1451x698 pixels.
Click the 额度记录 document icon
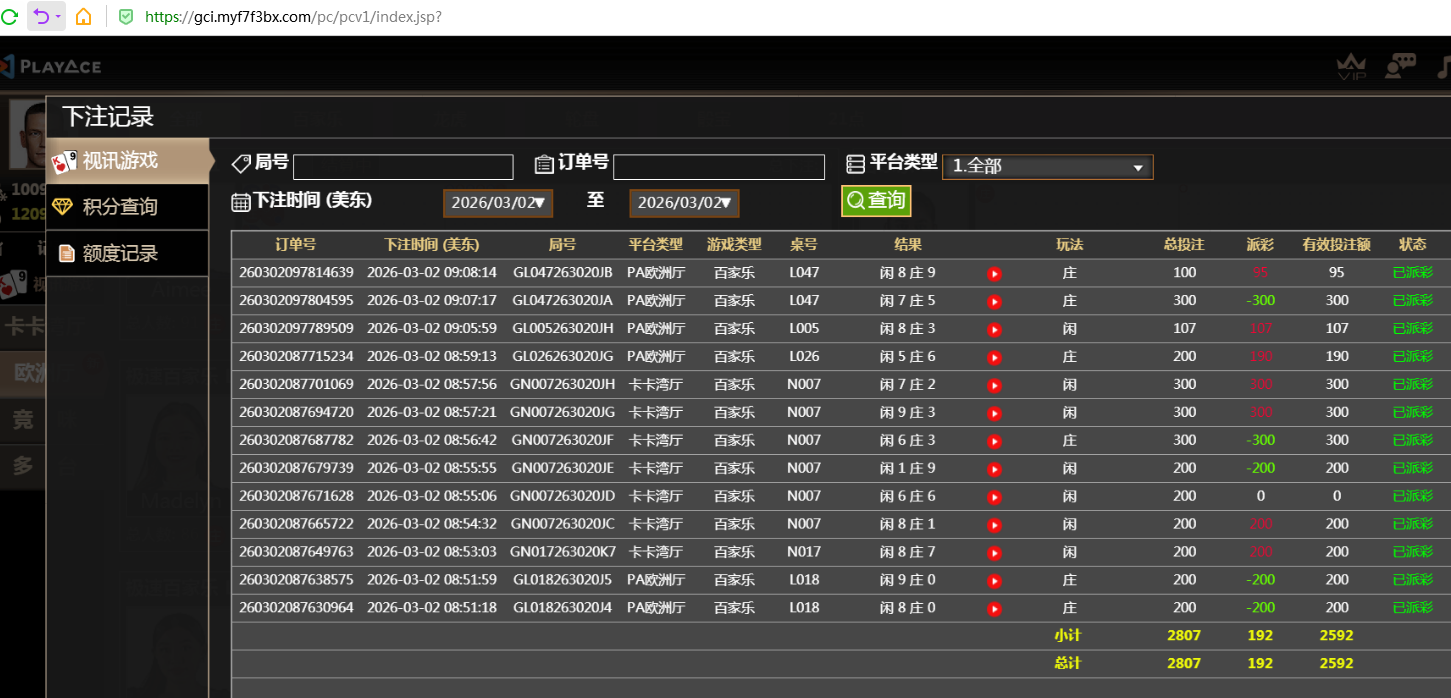click(x=65, y=253)
